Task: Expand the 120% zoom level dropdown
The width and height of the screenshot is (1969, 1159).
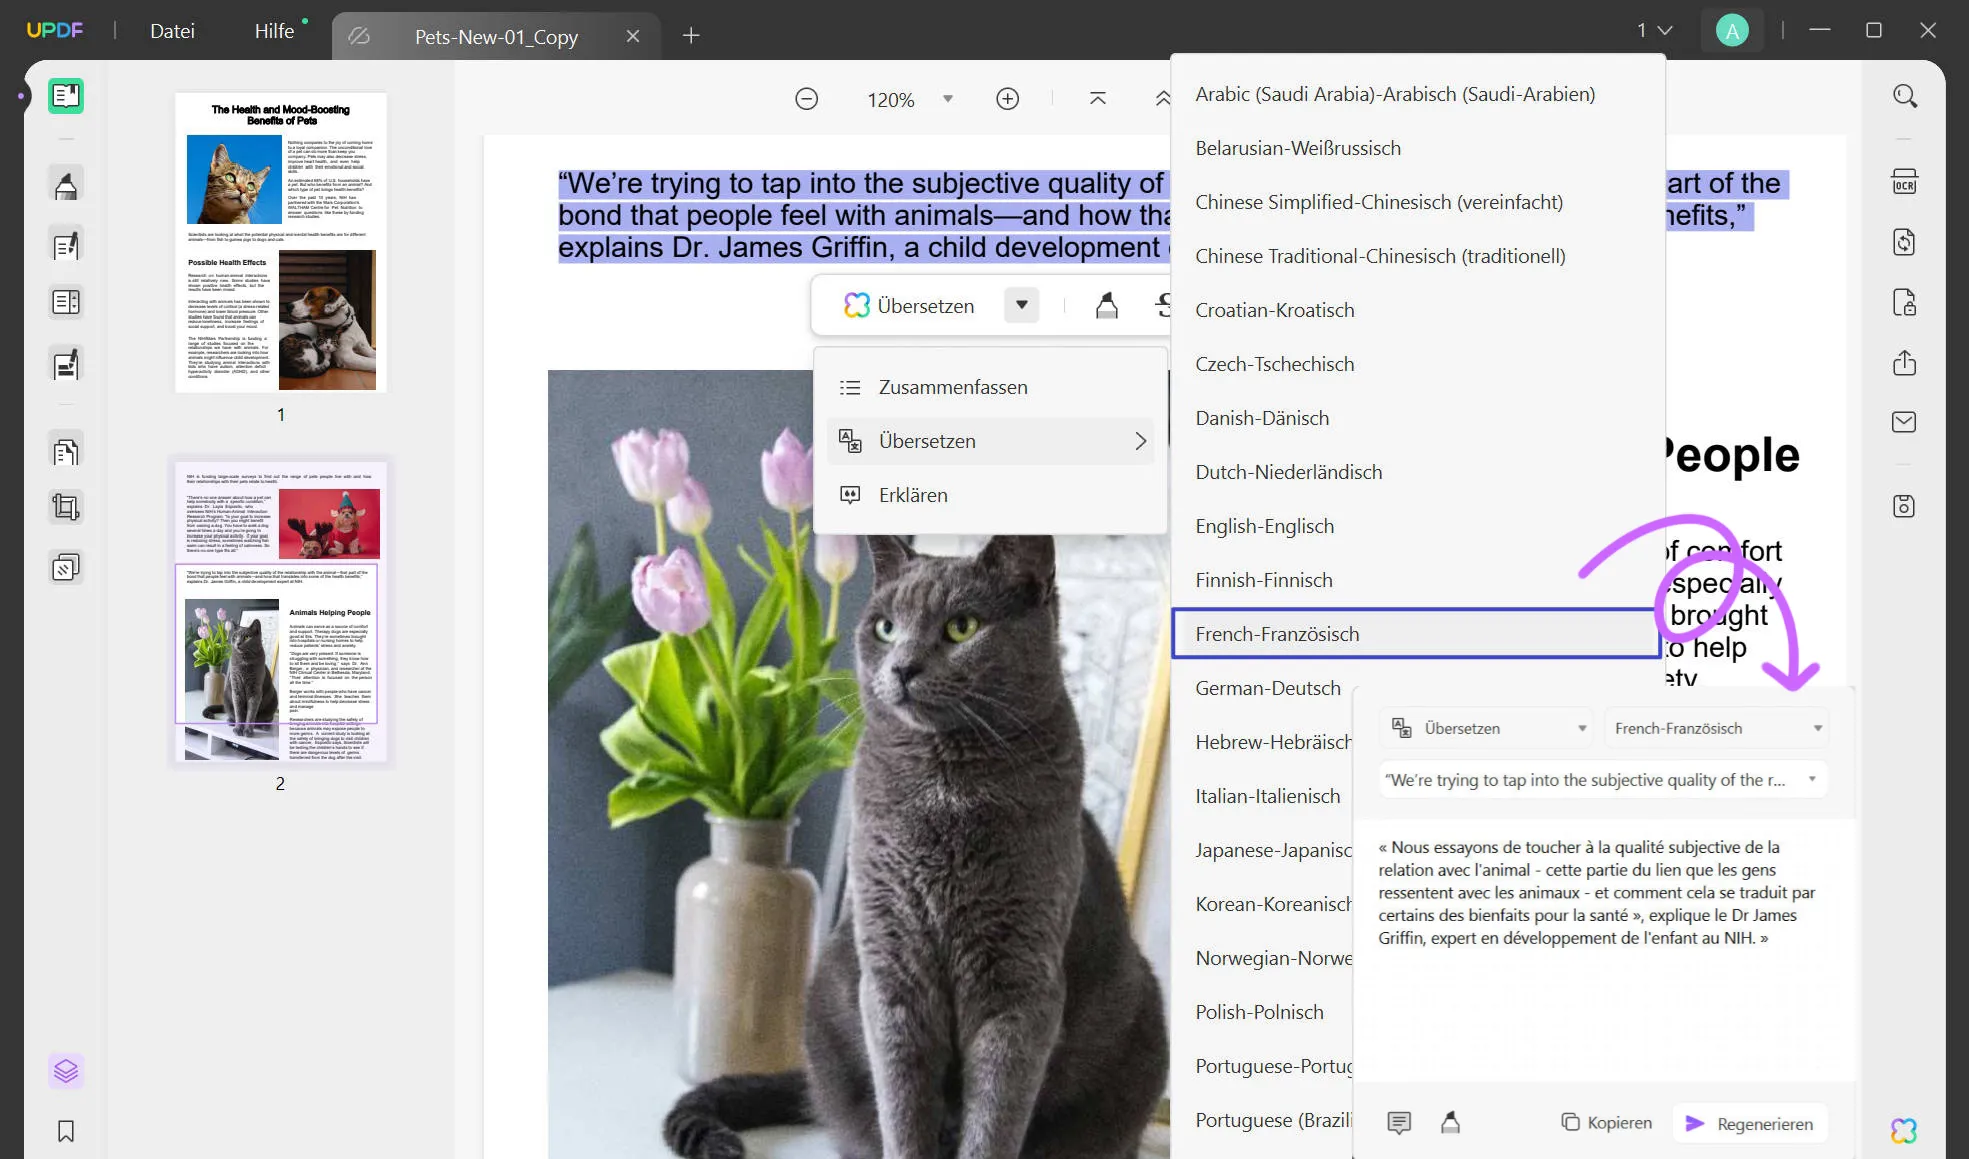Action: (x=947, y=99)
